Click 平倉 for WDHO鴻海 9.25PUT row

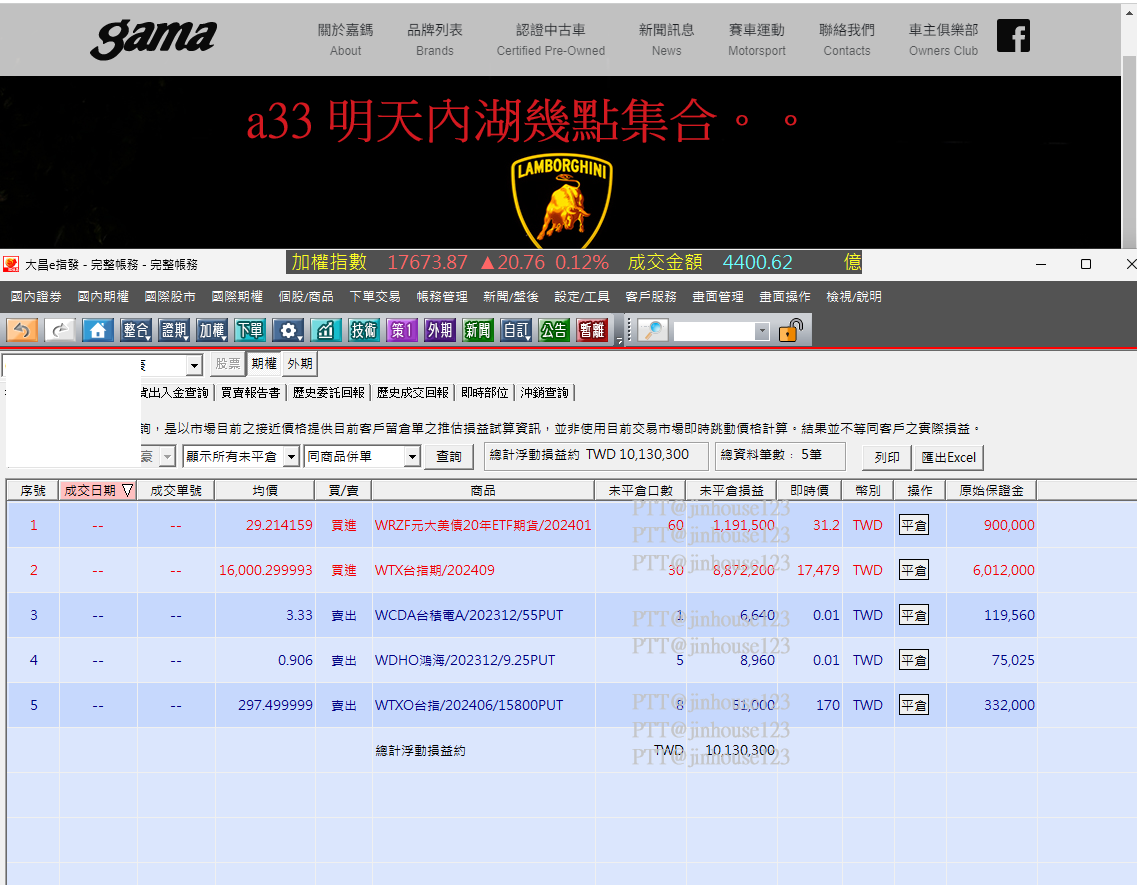coord(914,660)
